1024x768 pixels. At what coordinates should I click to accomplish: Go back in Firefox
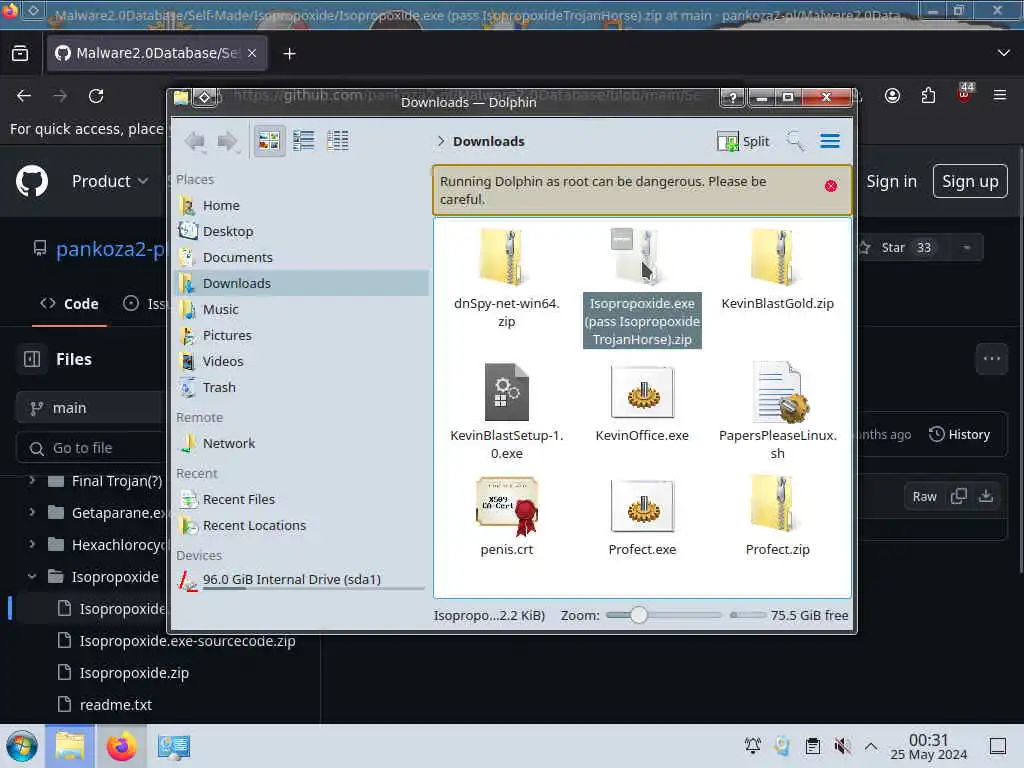pyautogui.click(x=24, y=96)
